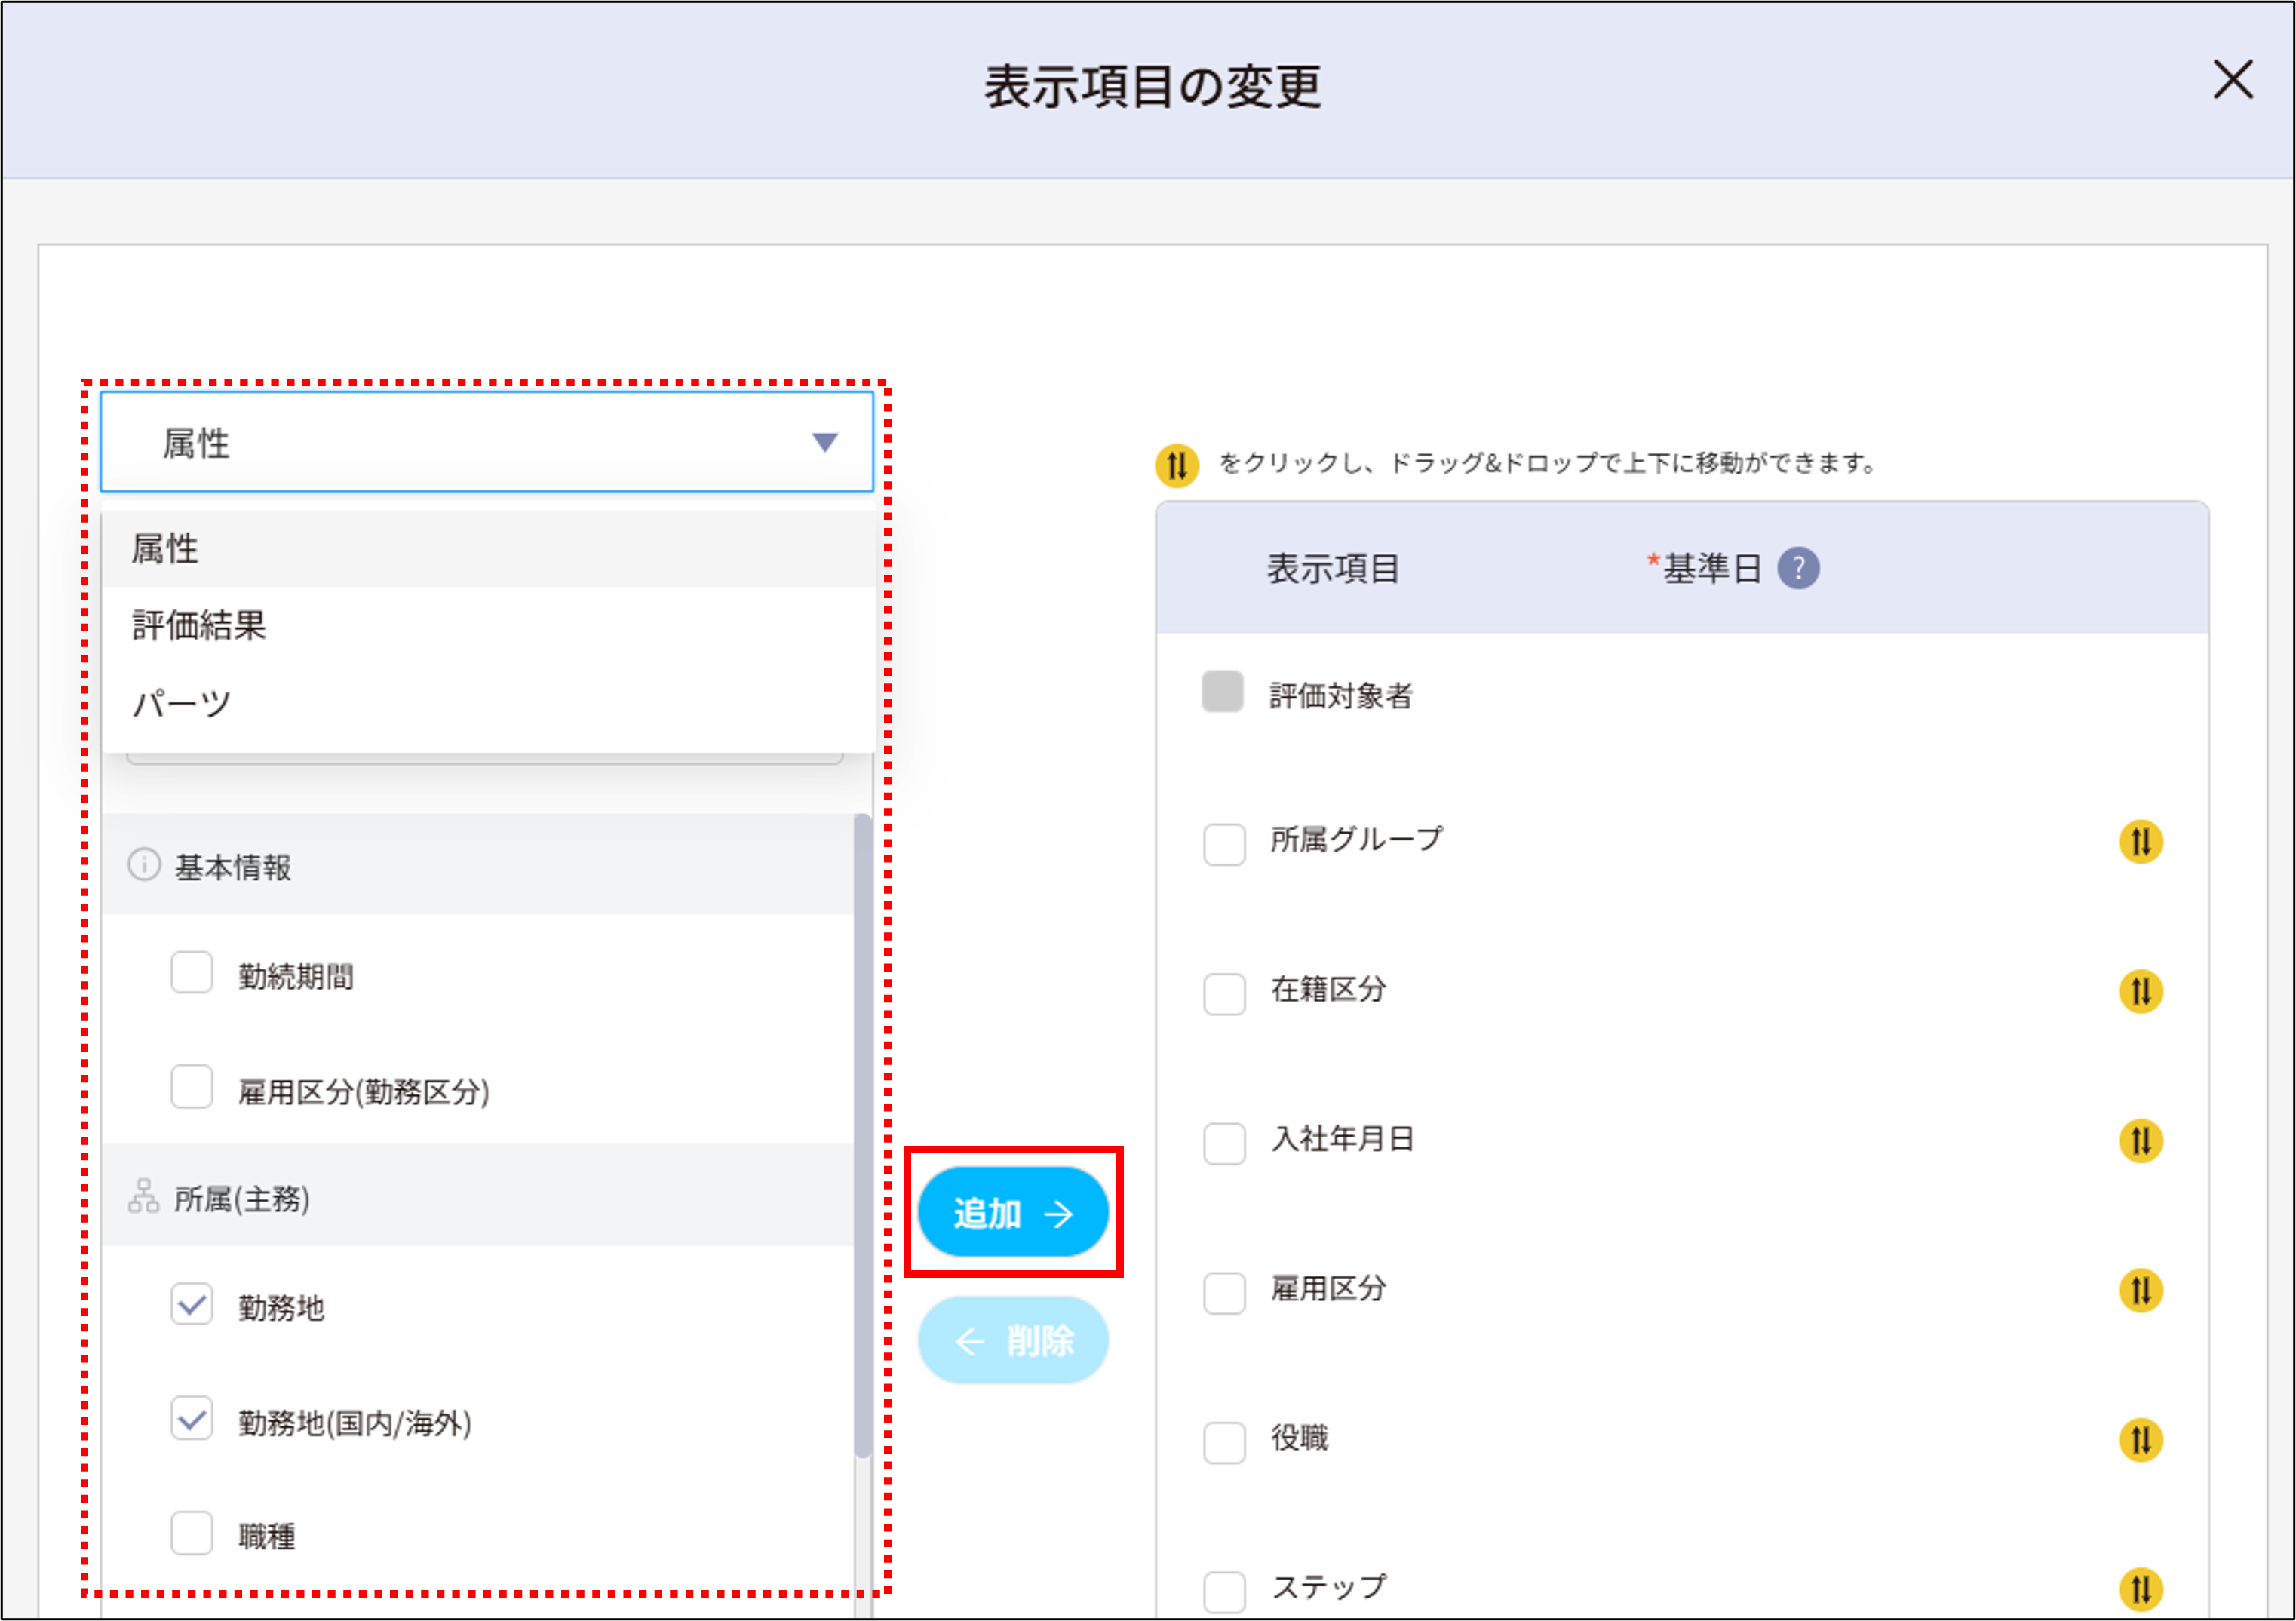The image size is (2296, 1621).
Task: Click the reorder icon beside 在籍区分
Action: (x=2143, y=992)
